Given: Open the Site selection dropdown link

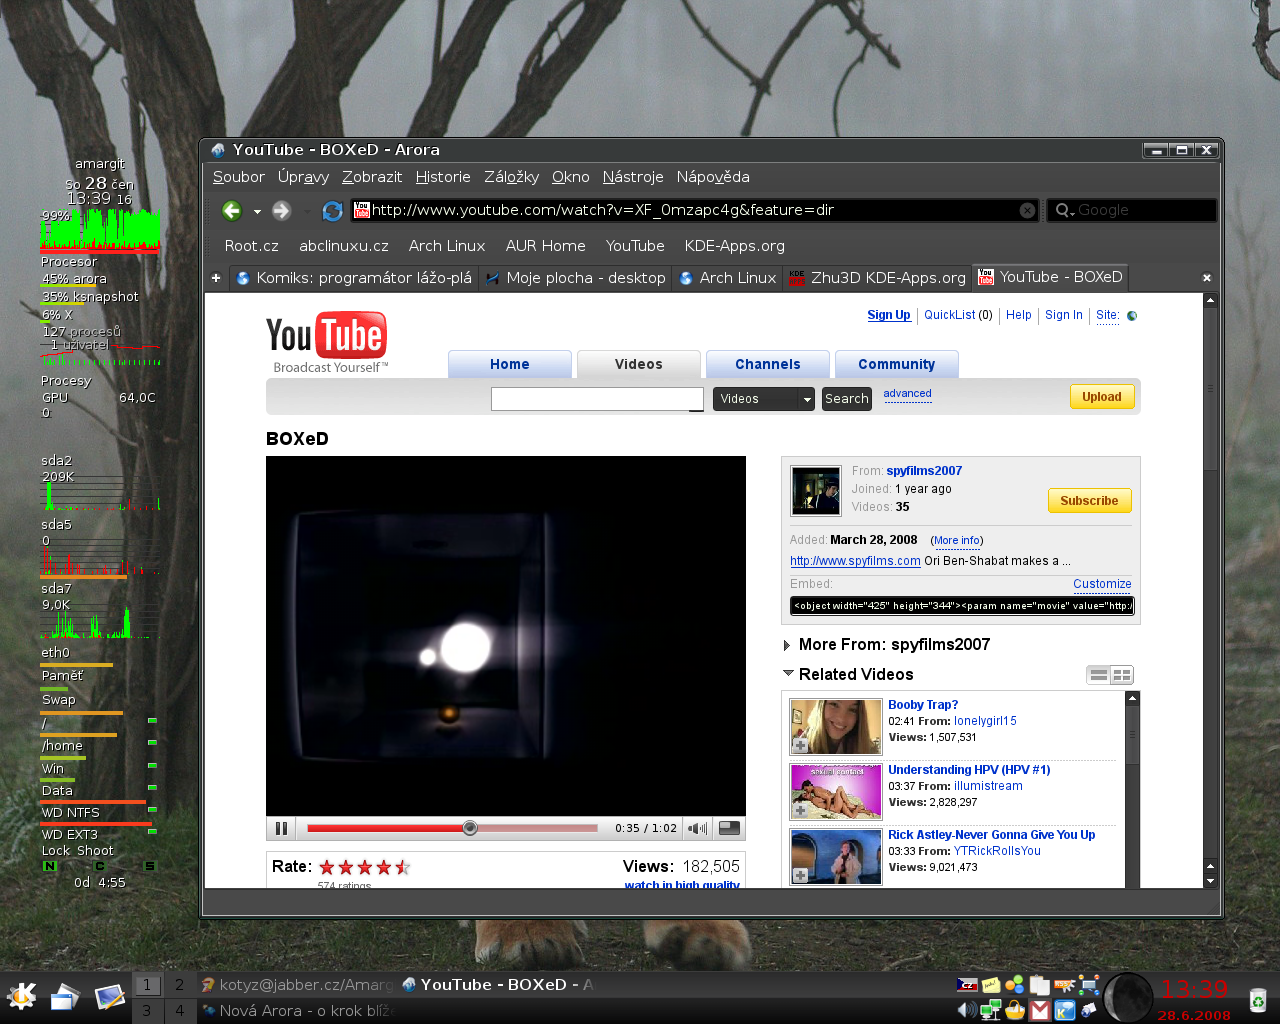Looking at the screenshot, I should (x=1107, y=315).
